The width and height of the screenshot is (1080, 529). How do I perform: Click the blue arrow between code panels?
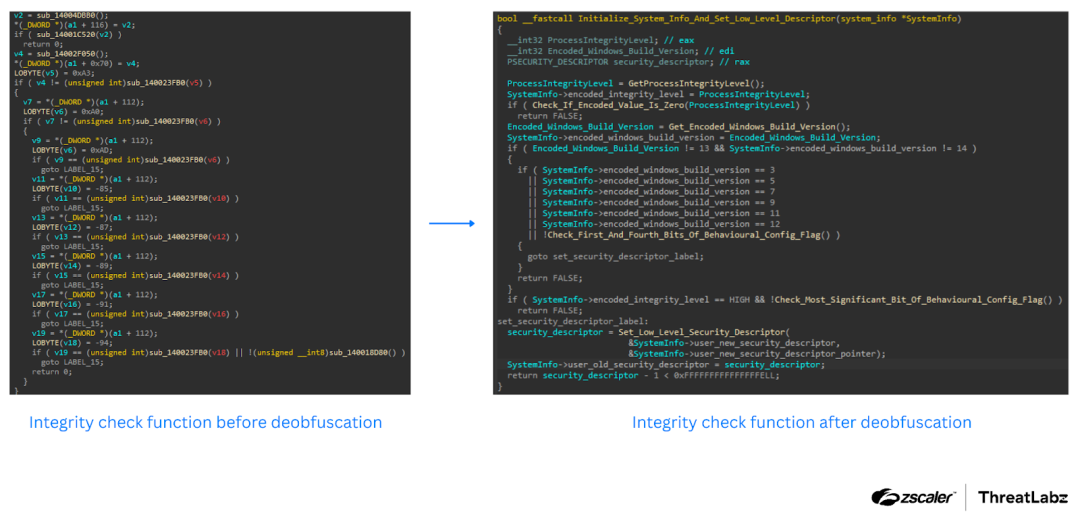click(x=451, y=223)
